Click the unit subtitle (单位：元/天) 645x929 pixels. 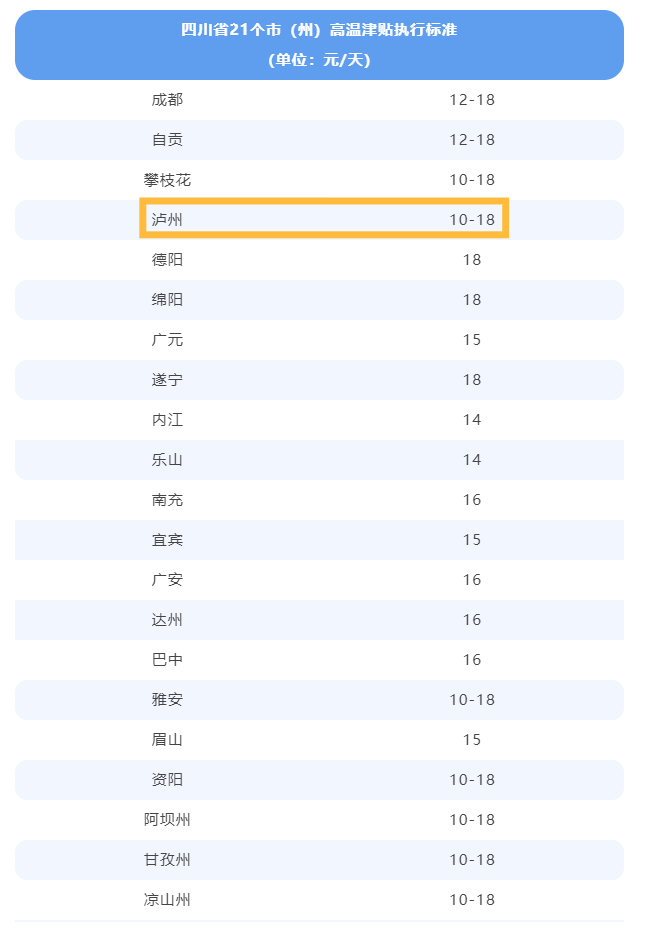319,60
